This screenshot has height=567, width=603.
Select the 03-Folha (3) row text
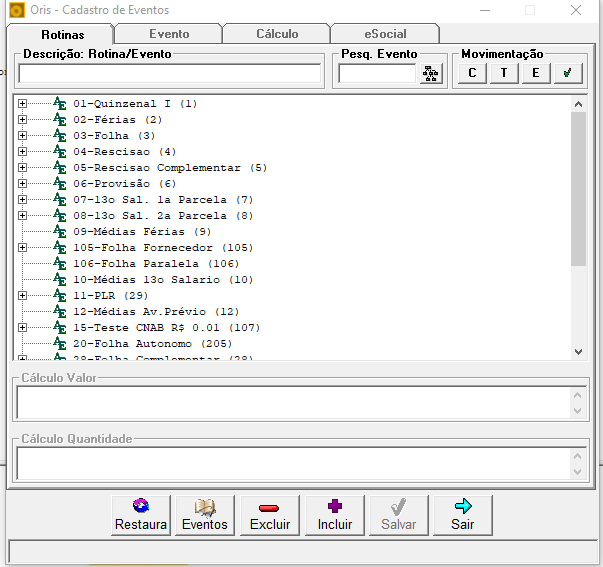(114, 135)
